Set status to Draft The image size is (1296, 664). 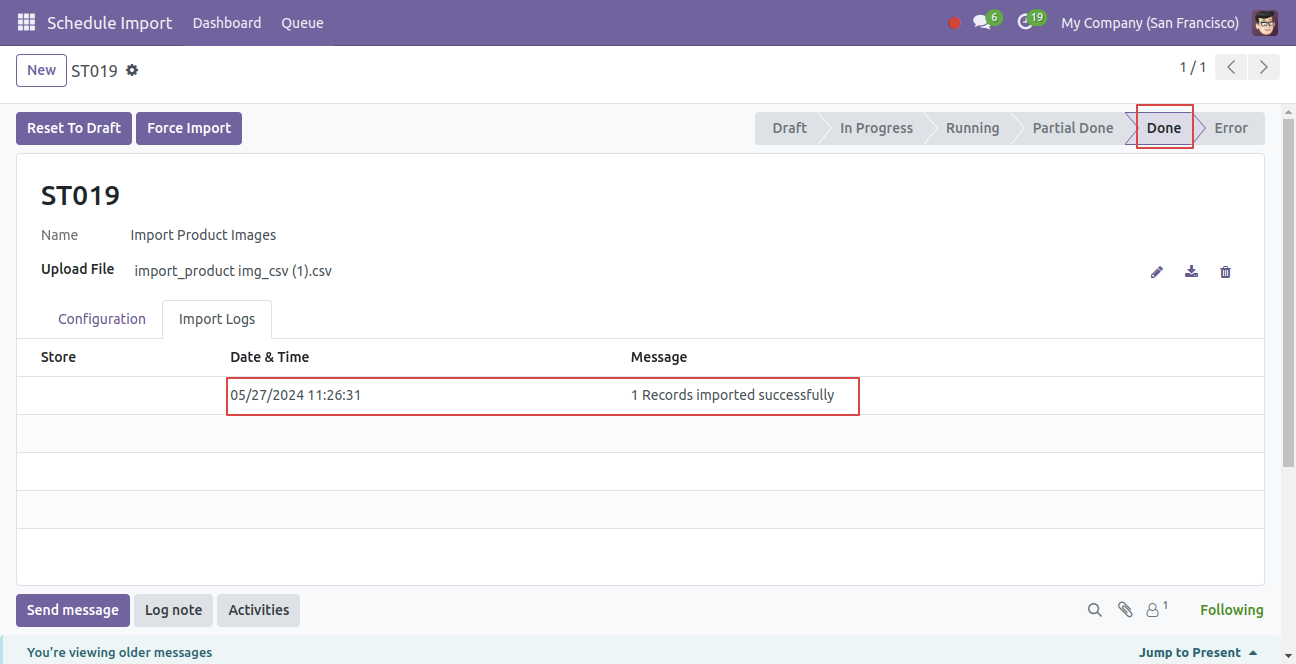[x=789, y=128]
